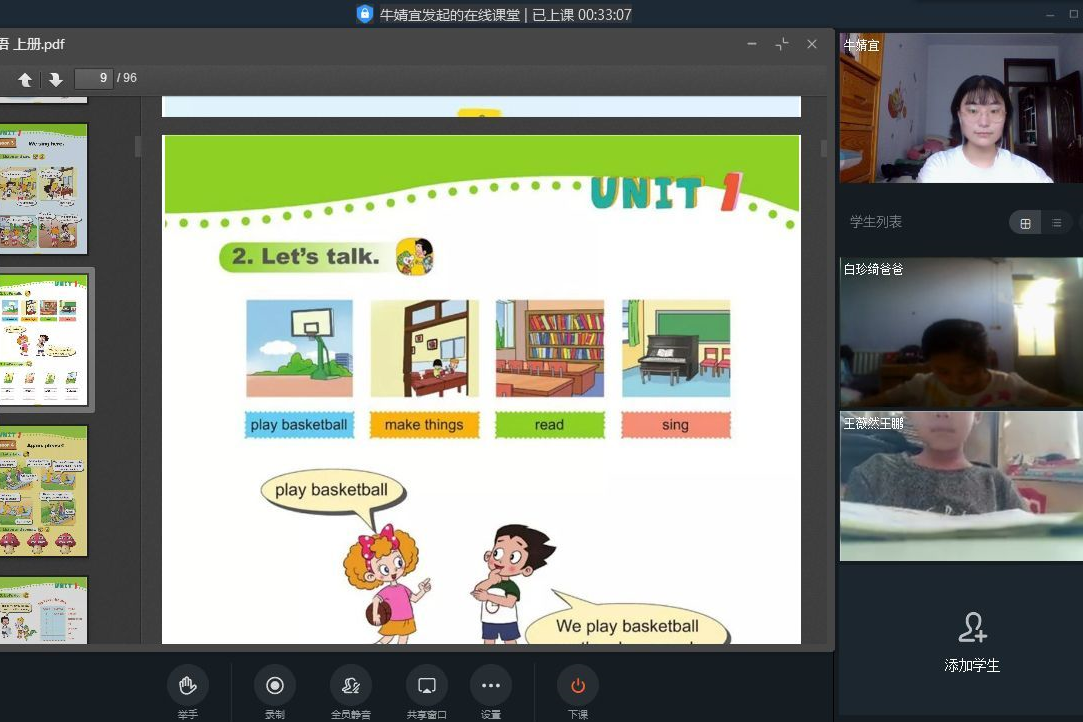The height and width of the screenshot is (722, 1083).
Task: Open the page thumbnail above the selected one
Action: [x=44, y=189]
